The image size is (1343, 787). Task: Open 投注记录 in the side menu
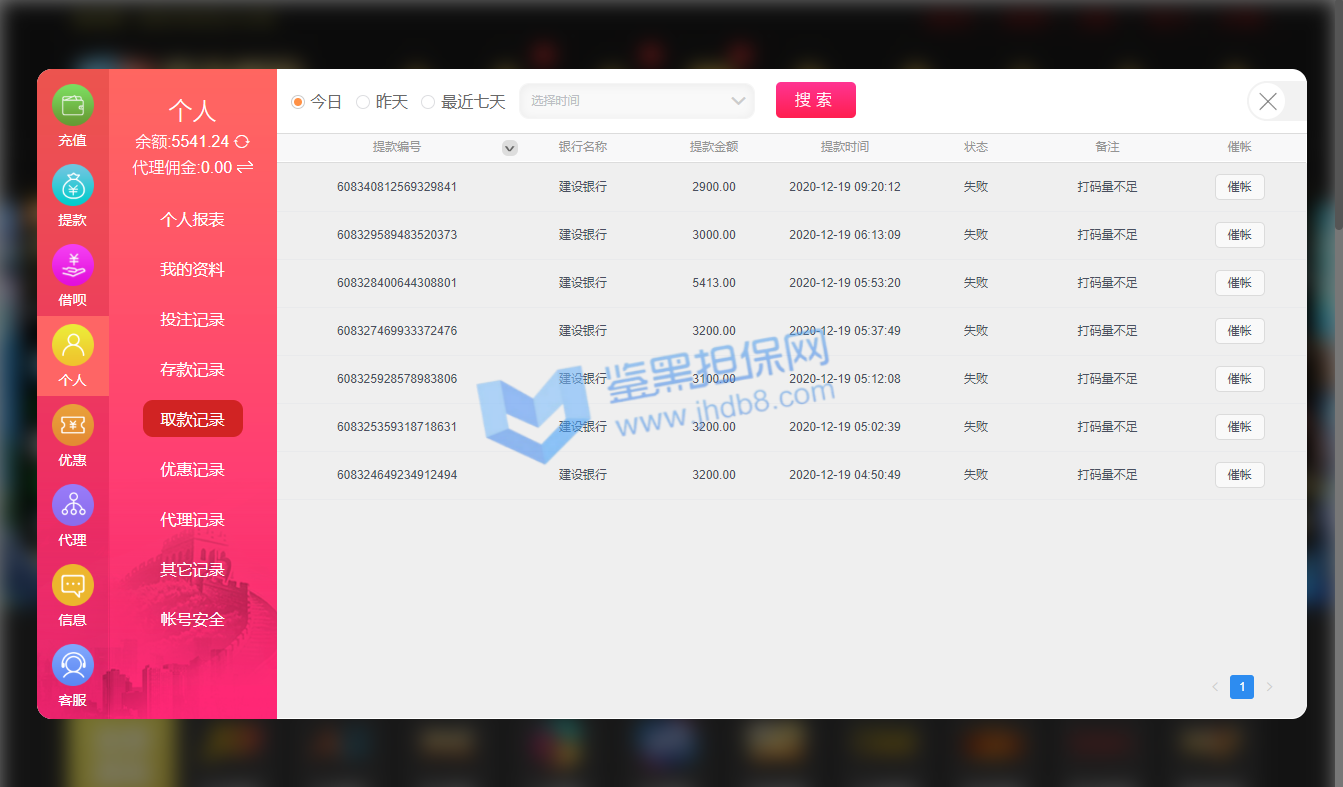pyautogui.click(x=193, y=320)
